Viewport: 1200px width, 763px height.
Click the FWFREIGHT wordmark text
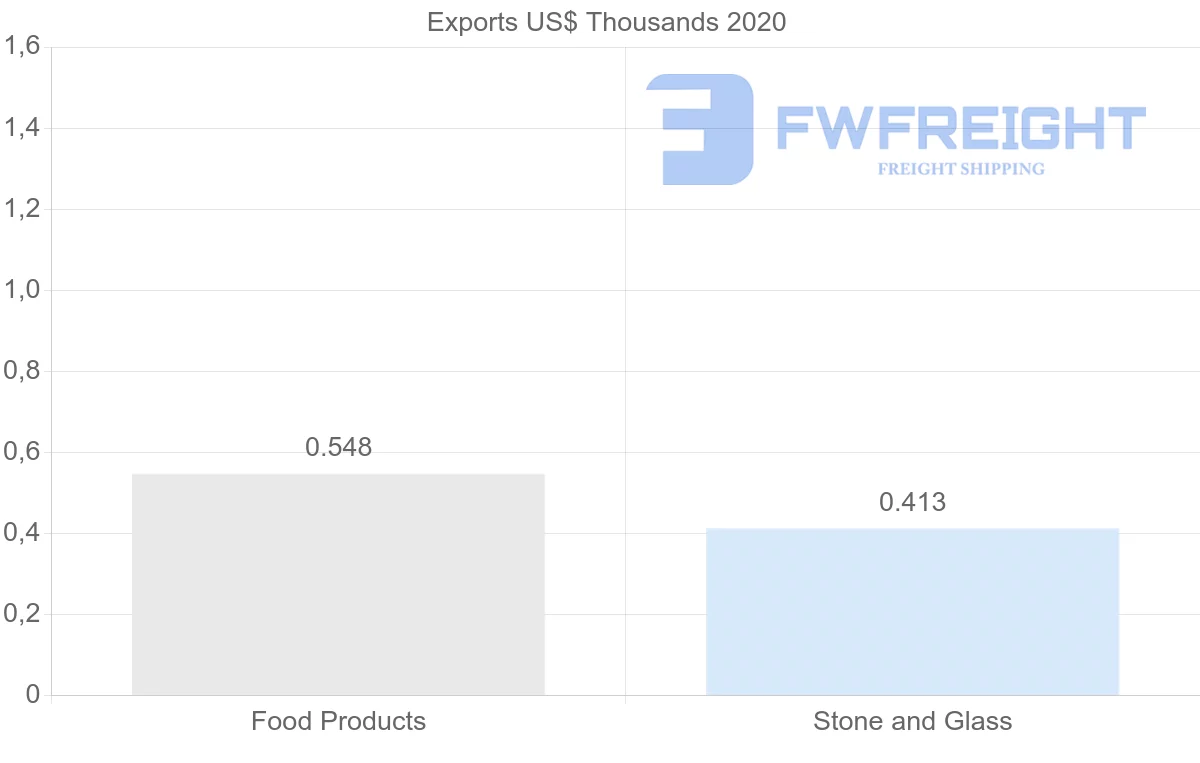[x=960, y=129]
